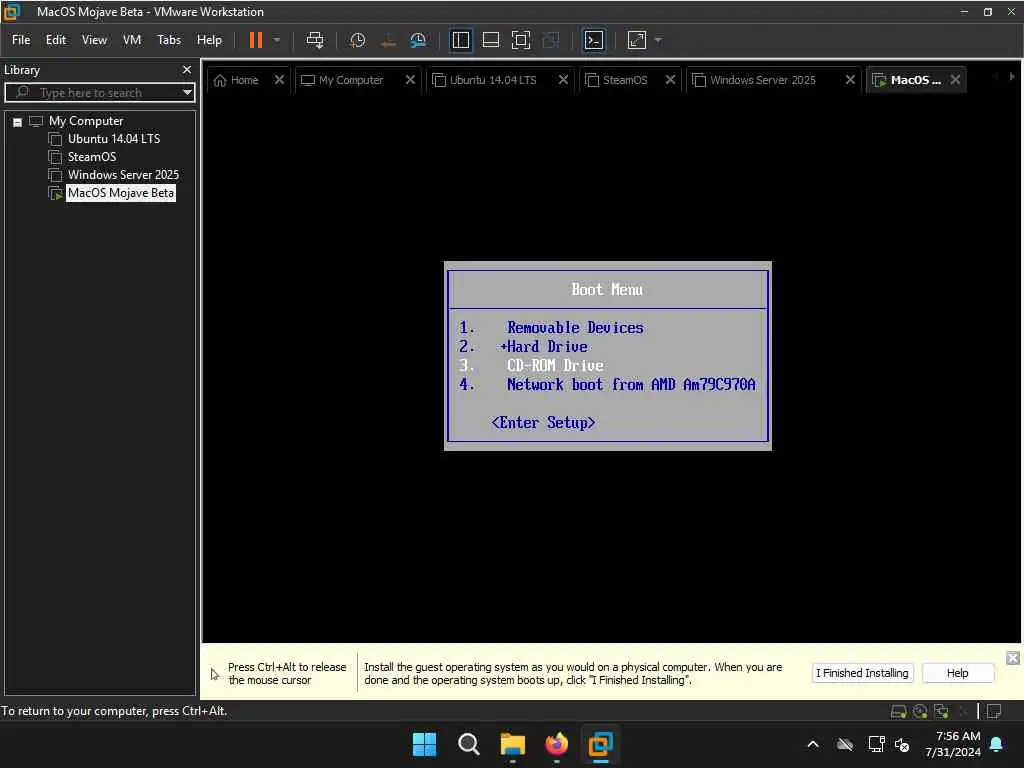This screenshot has width=1024, height=768.
Task: Open File Explorer from the taskbar
Action: point(513,744)
